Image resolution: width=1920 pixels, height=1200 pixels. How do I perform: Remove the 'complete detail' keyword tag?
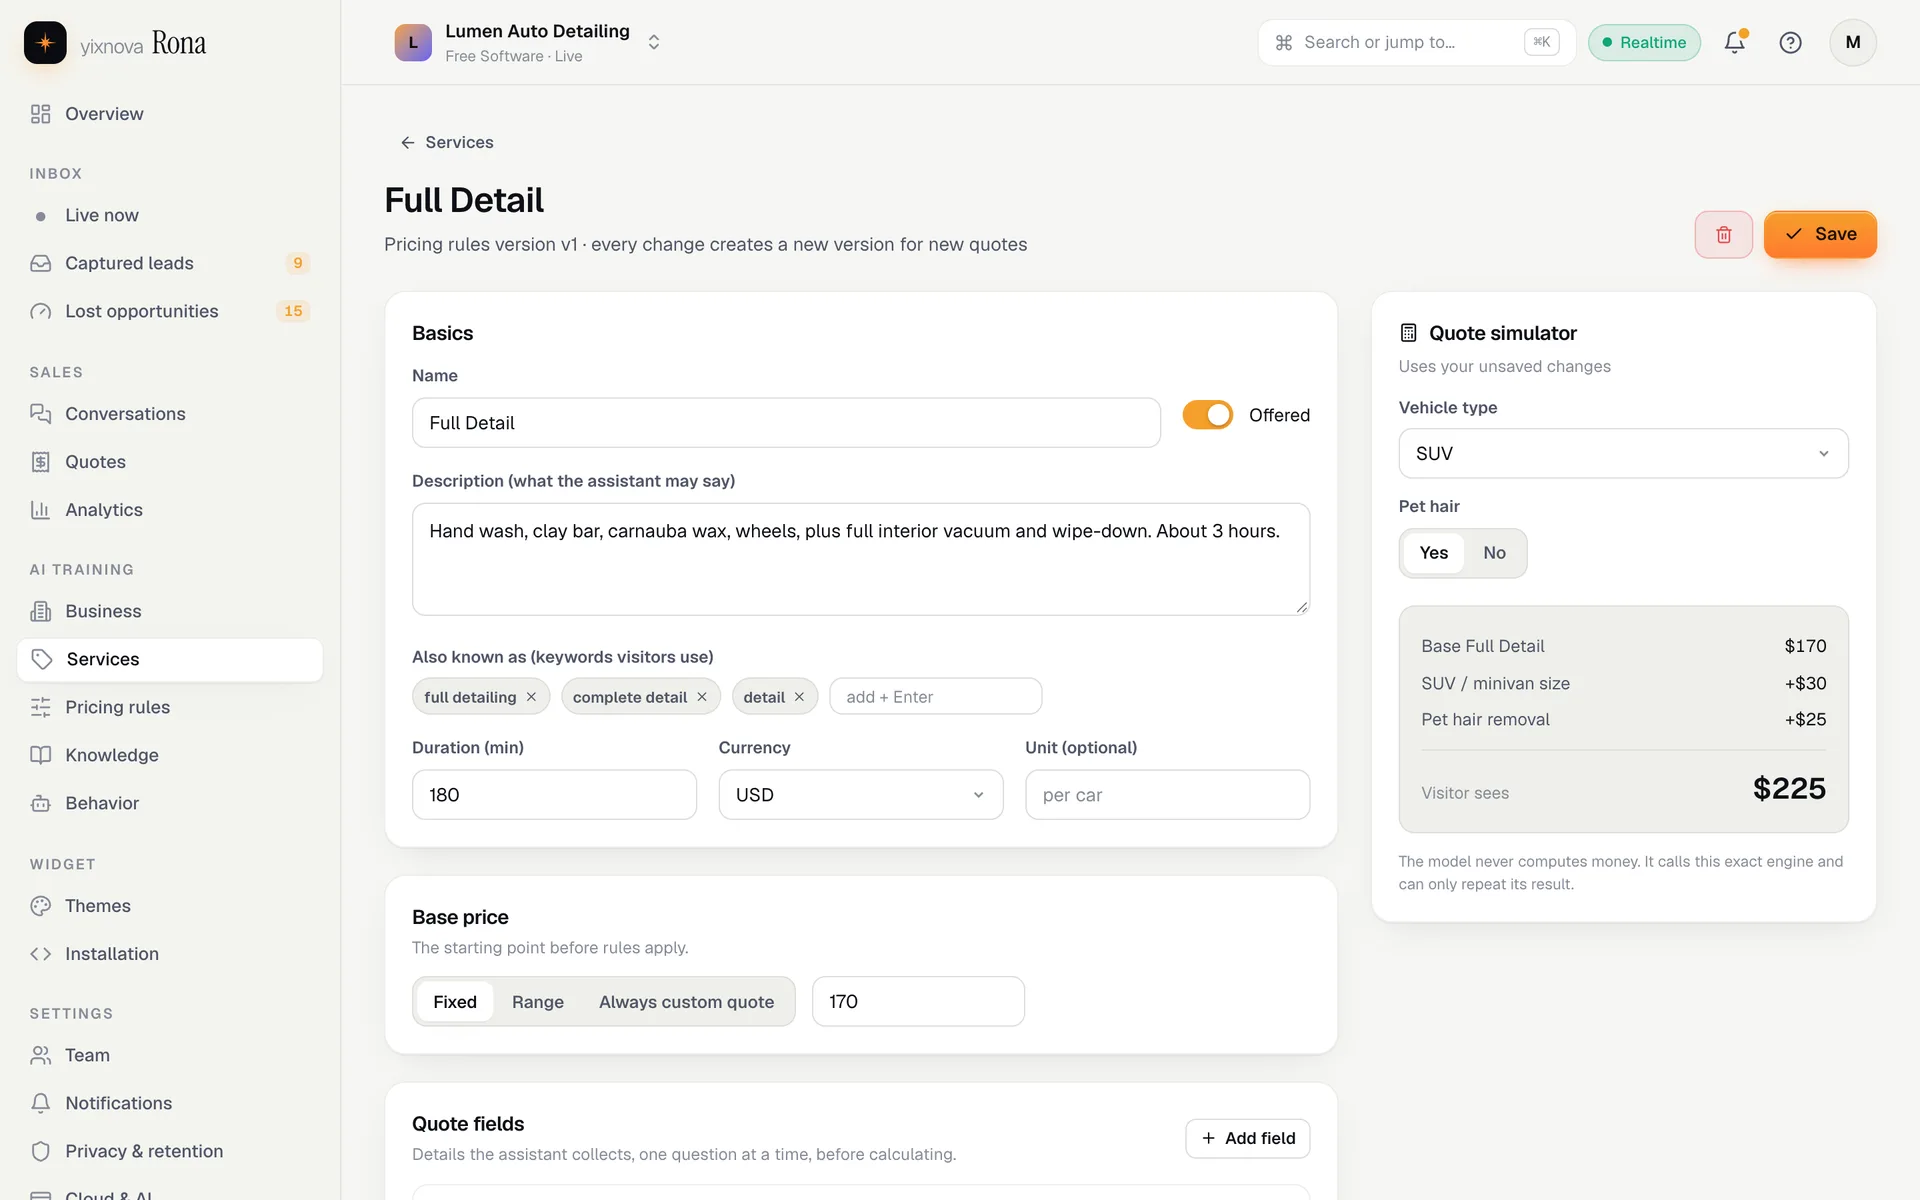[x=702, y=697]
